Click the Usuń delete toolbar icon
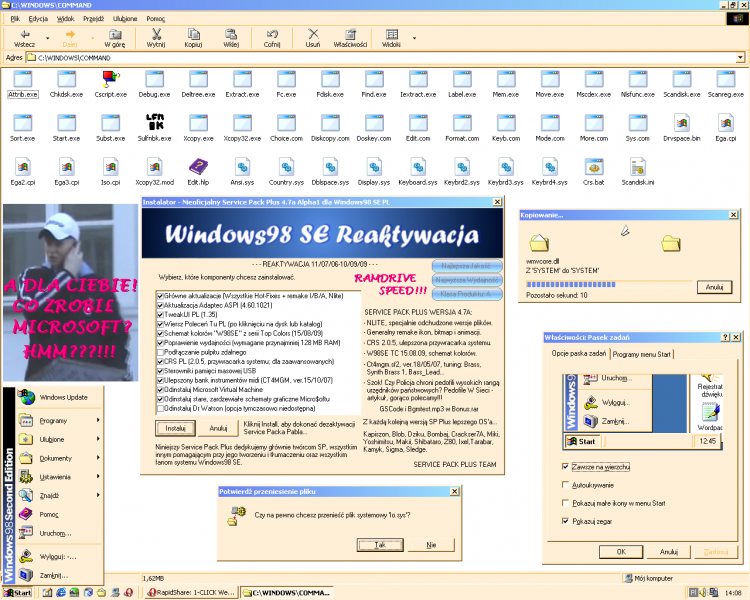 coord(313,34)
